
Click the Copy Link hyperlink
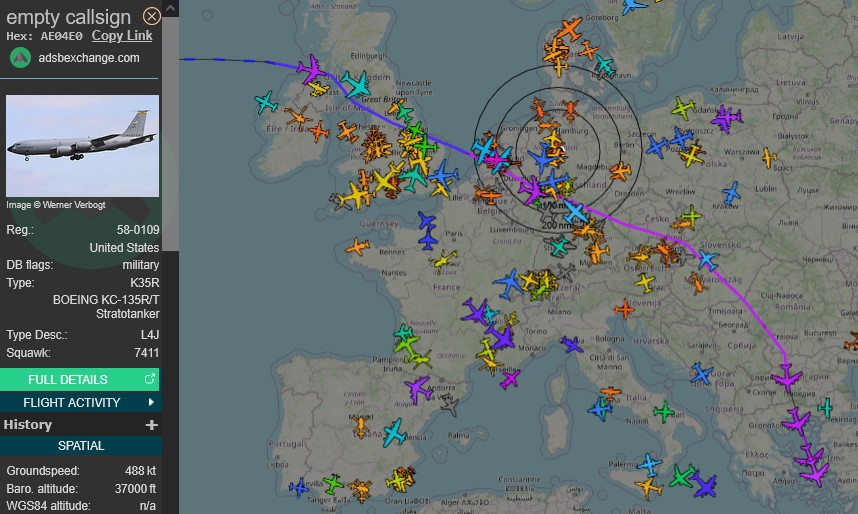[x=122, y=36]
